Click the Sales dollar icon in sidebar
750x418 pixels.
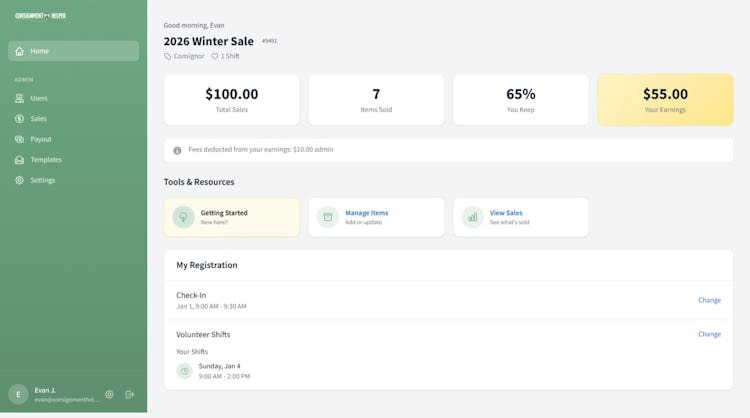click(x=20, y=119)
